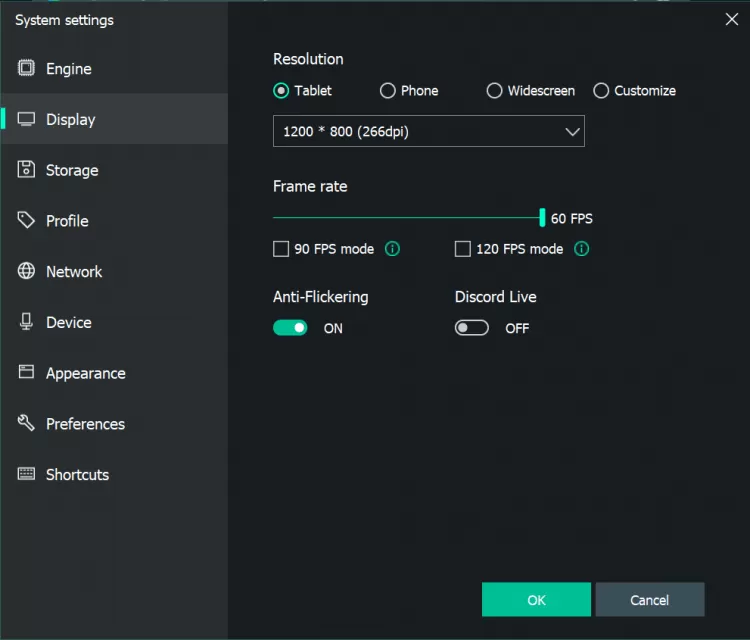This screenshot has width=750, height=640.
Task: Turn off the Anti-Flickering toggle
Action: tap(290, 328)
